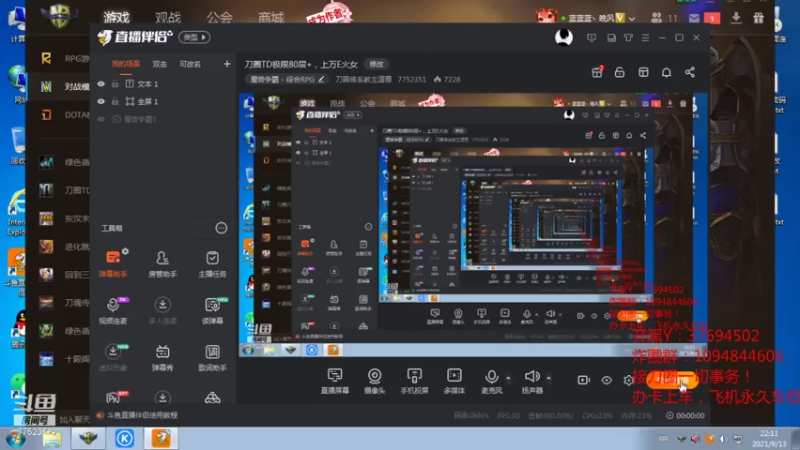The height and width of the screenshot is (450, 800).
Task: Open the 读弹幕 tool
Action: click(212, 310)
